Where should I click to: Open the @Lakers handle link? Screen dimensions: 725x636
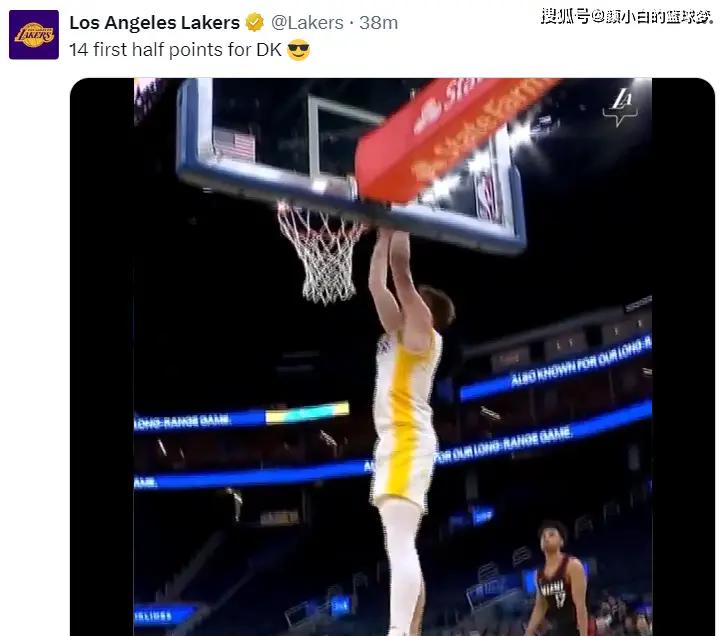coord(307,23)
